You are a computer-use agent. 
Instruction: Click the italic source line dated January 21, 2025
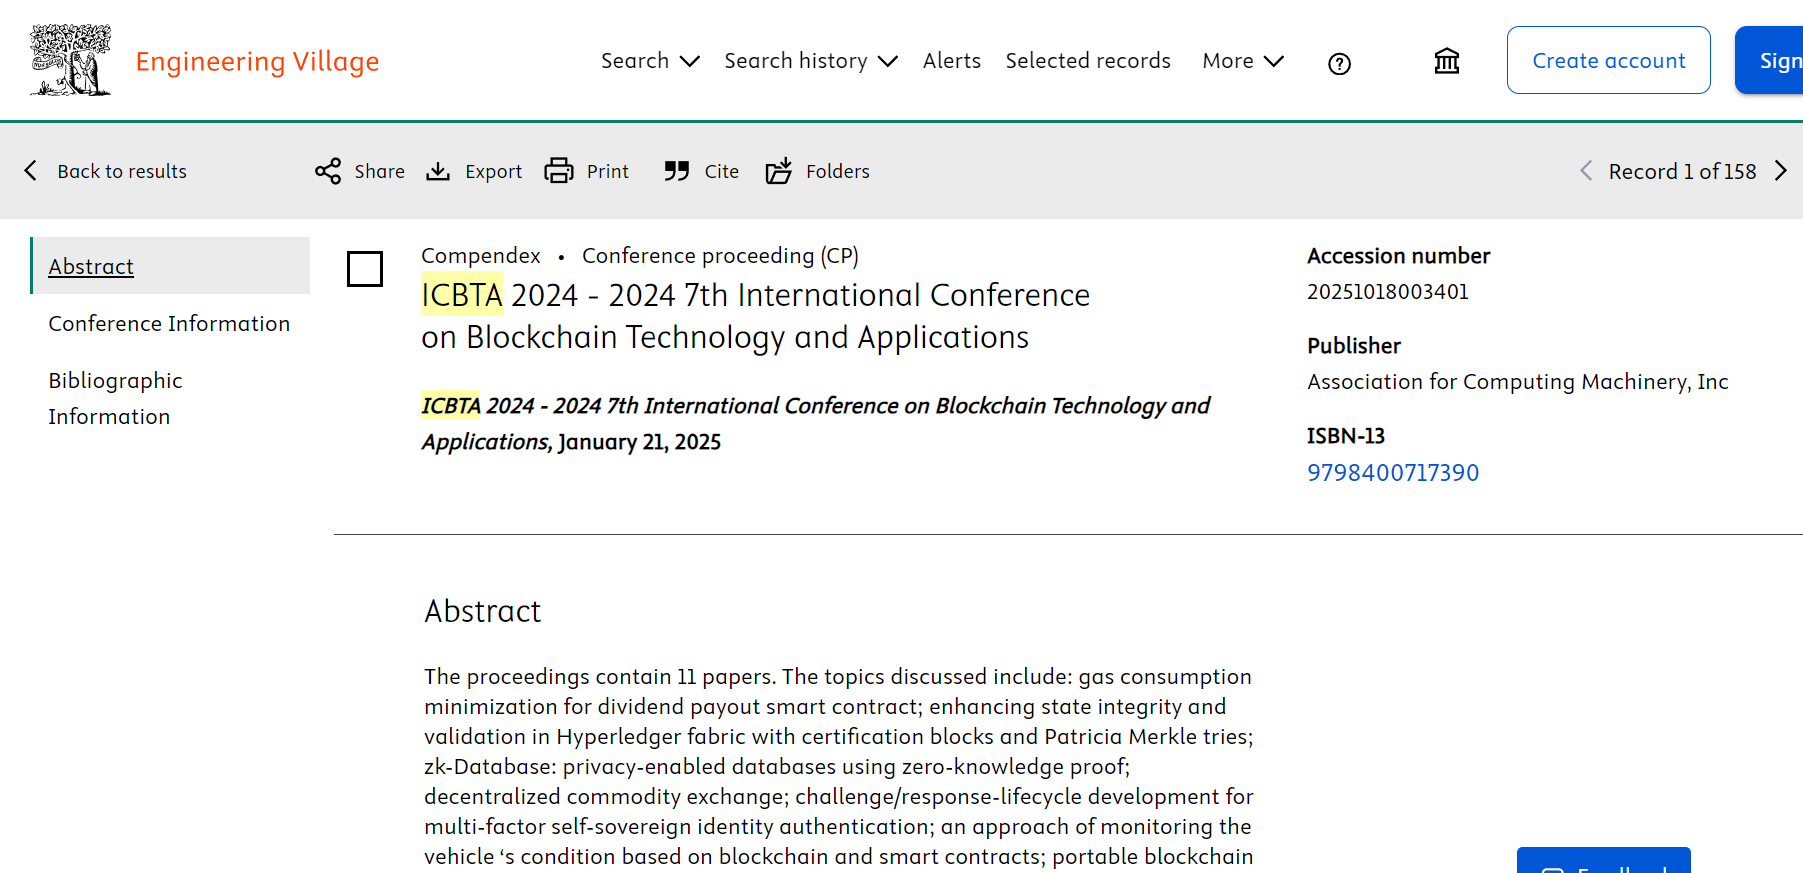816,424
